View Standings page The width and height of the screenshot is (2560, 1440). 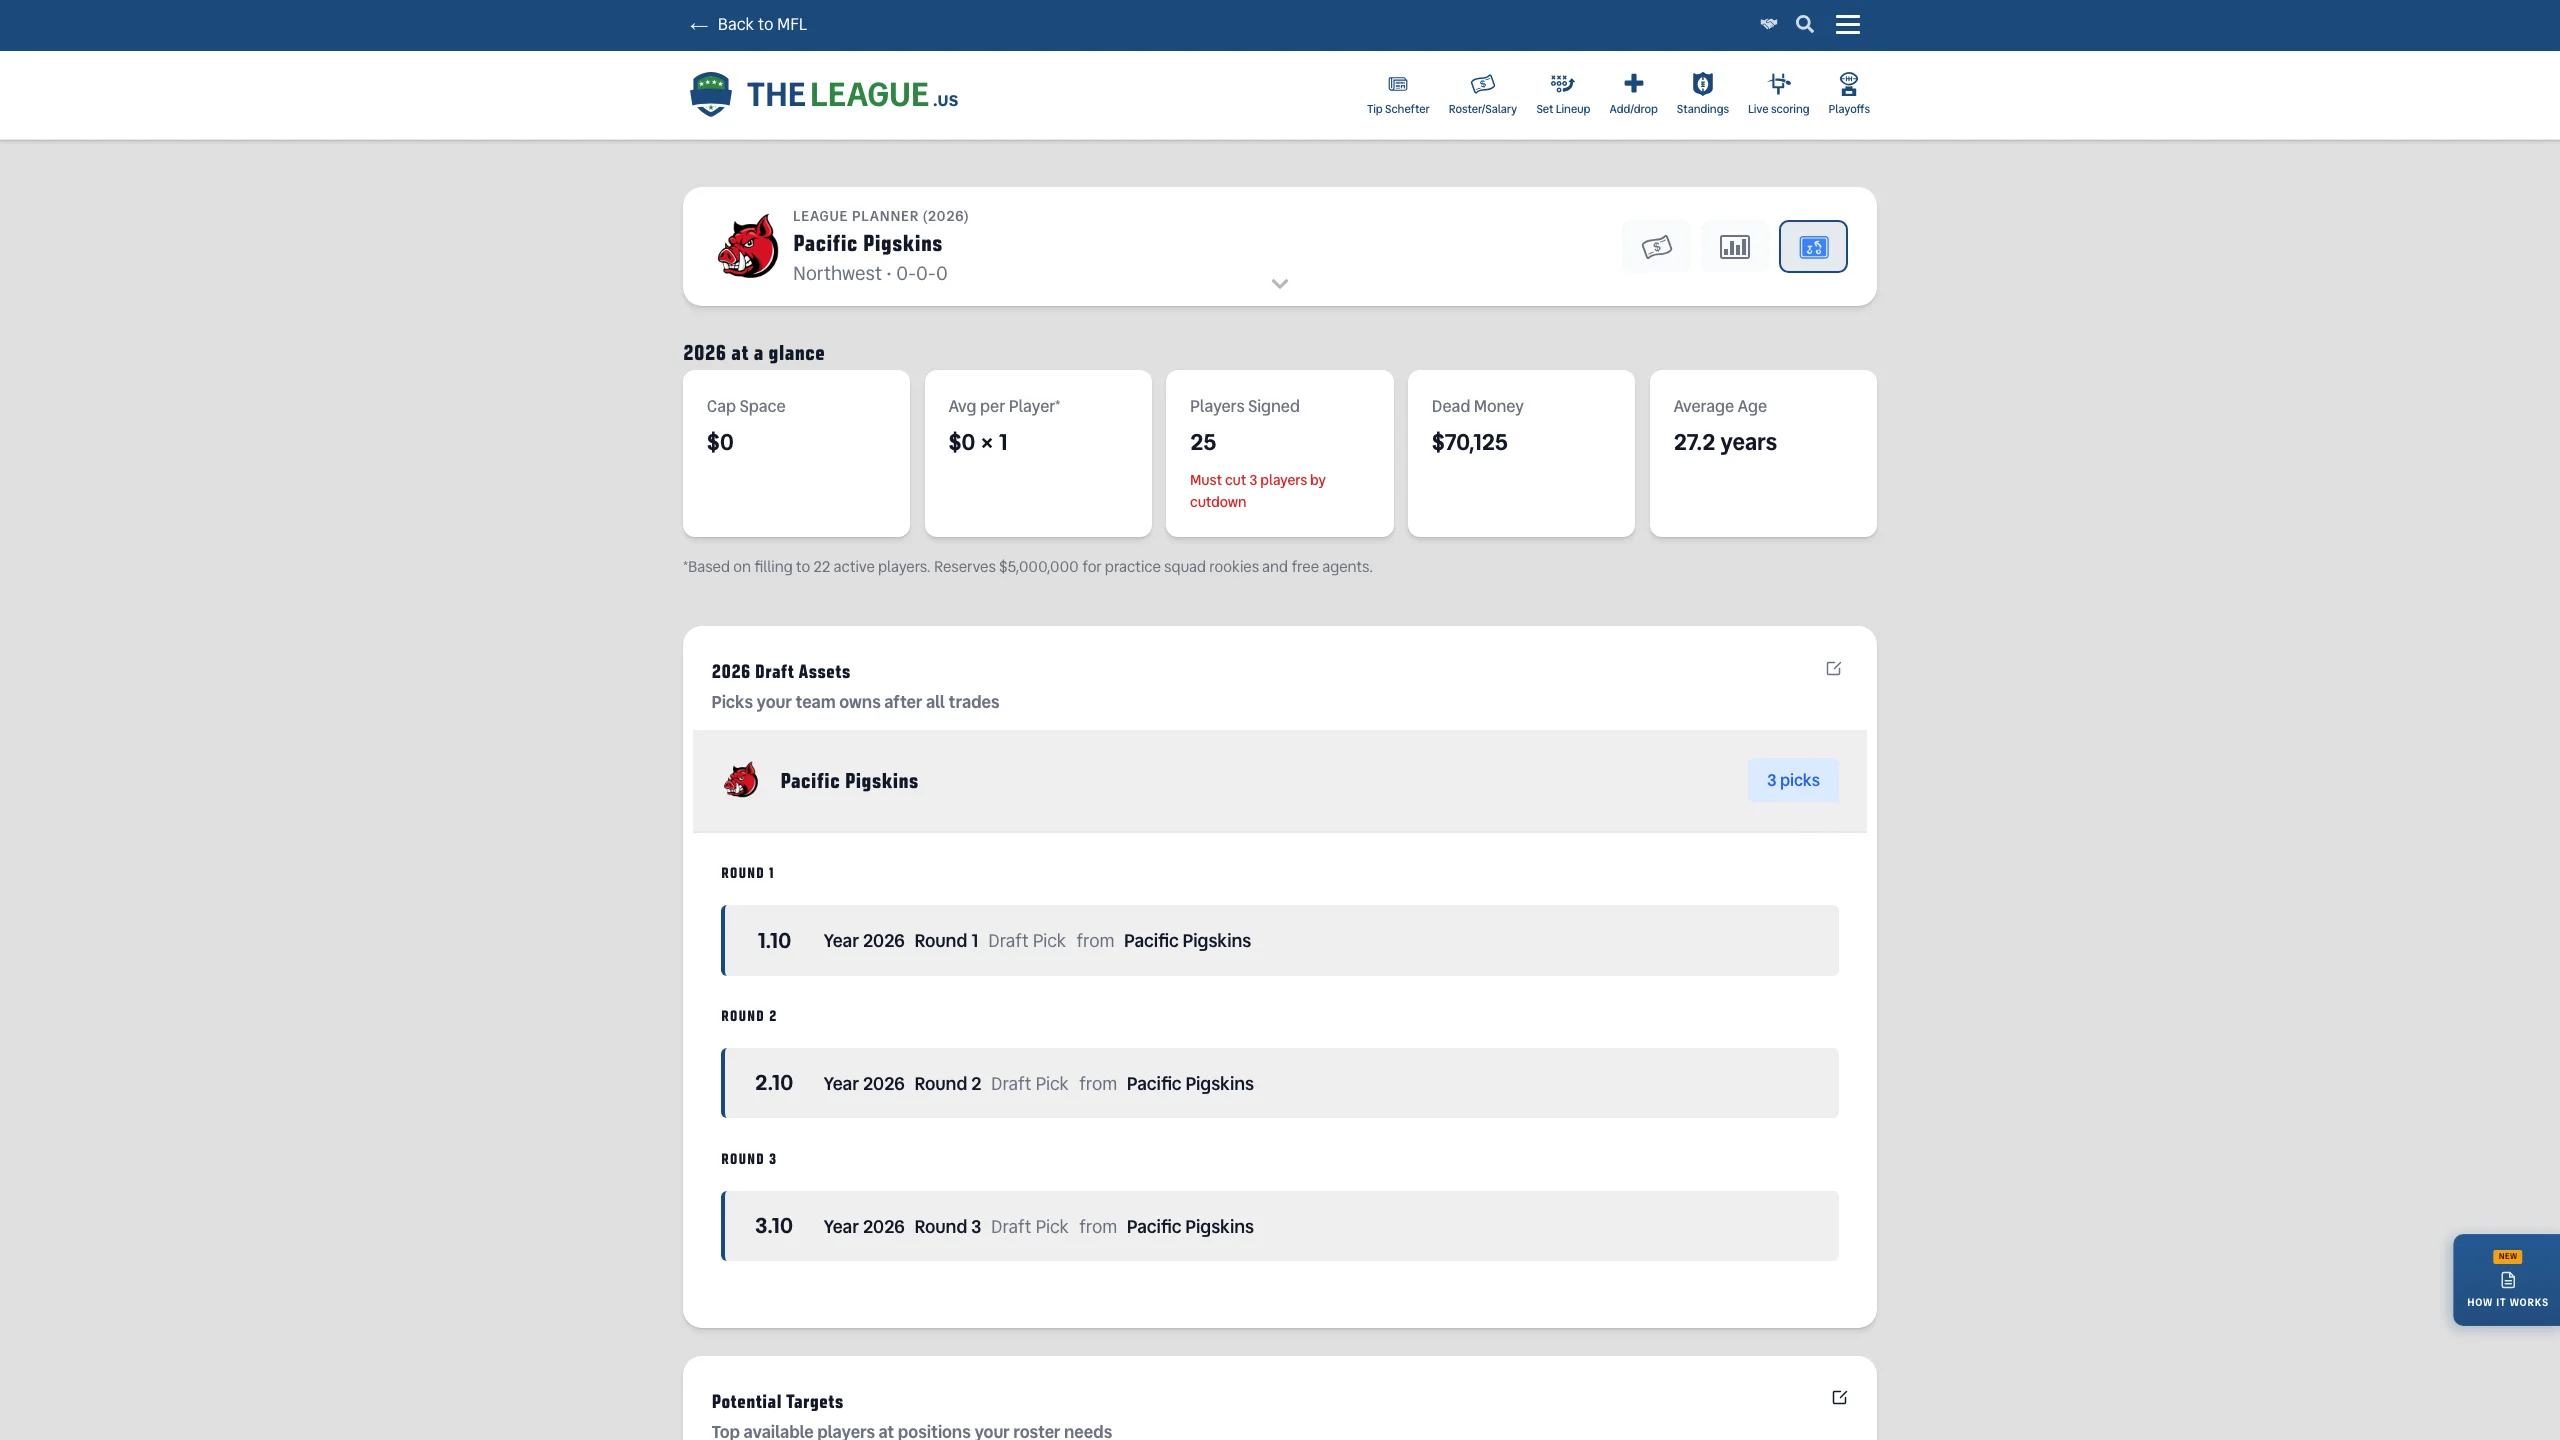click(1702, 94)
